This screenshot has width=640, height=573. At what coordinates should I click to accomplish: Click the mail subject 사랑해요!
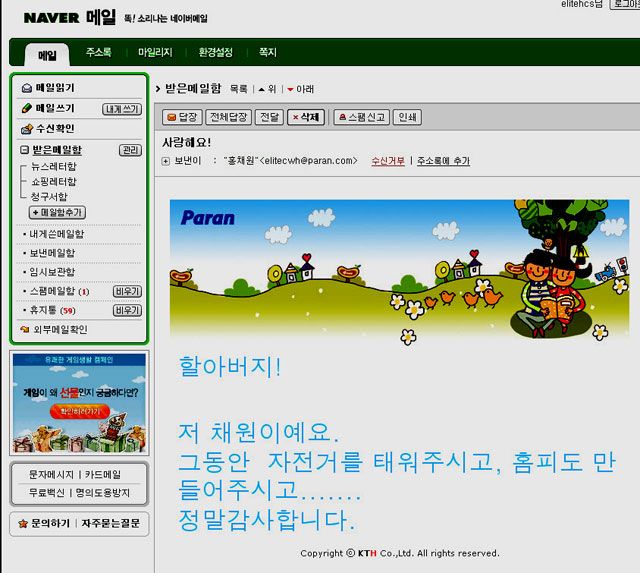click(x=187, y=142)
